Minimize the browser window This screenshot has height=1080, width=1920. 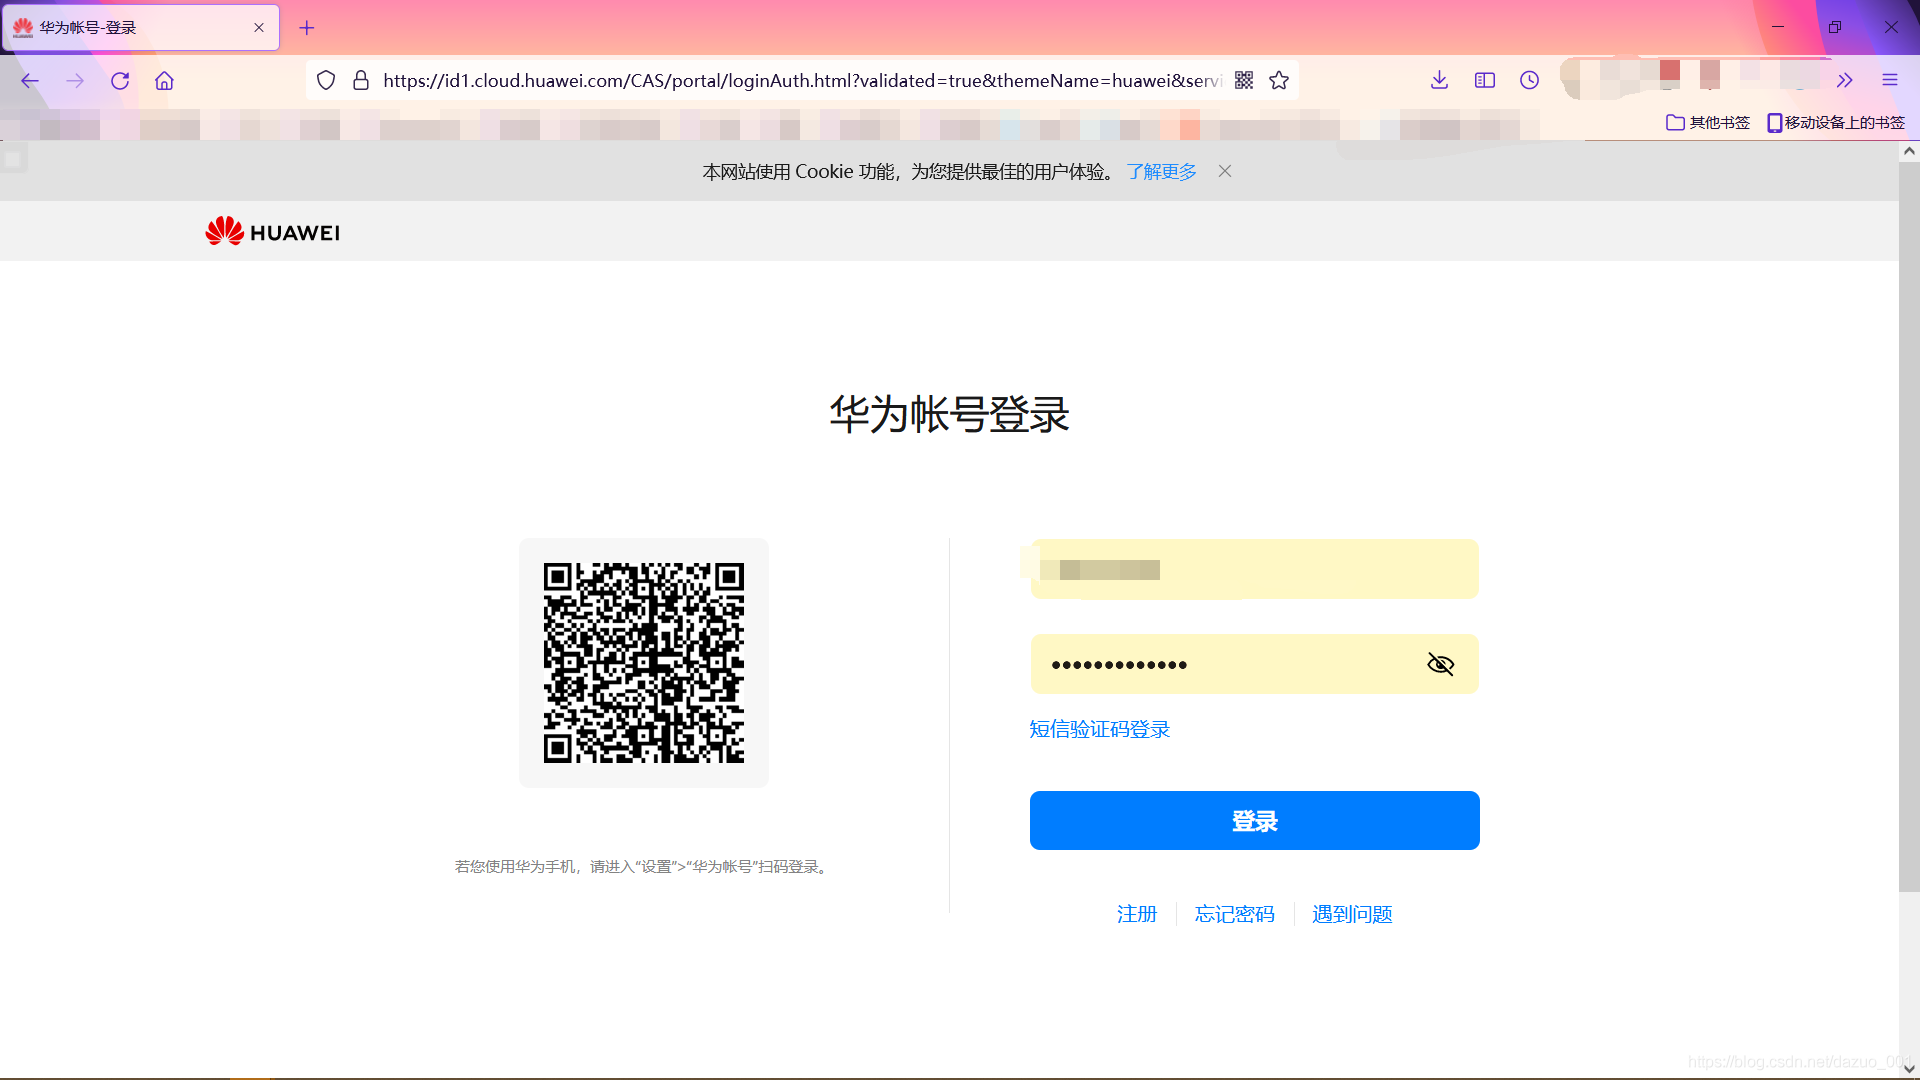[1778, 27]
